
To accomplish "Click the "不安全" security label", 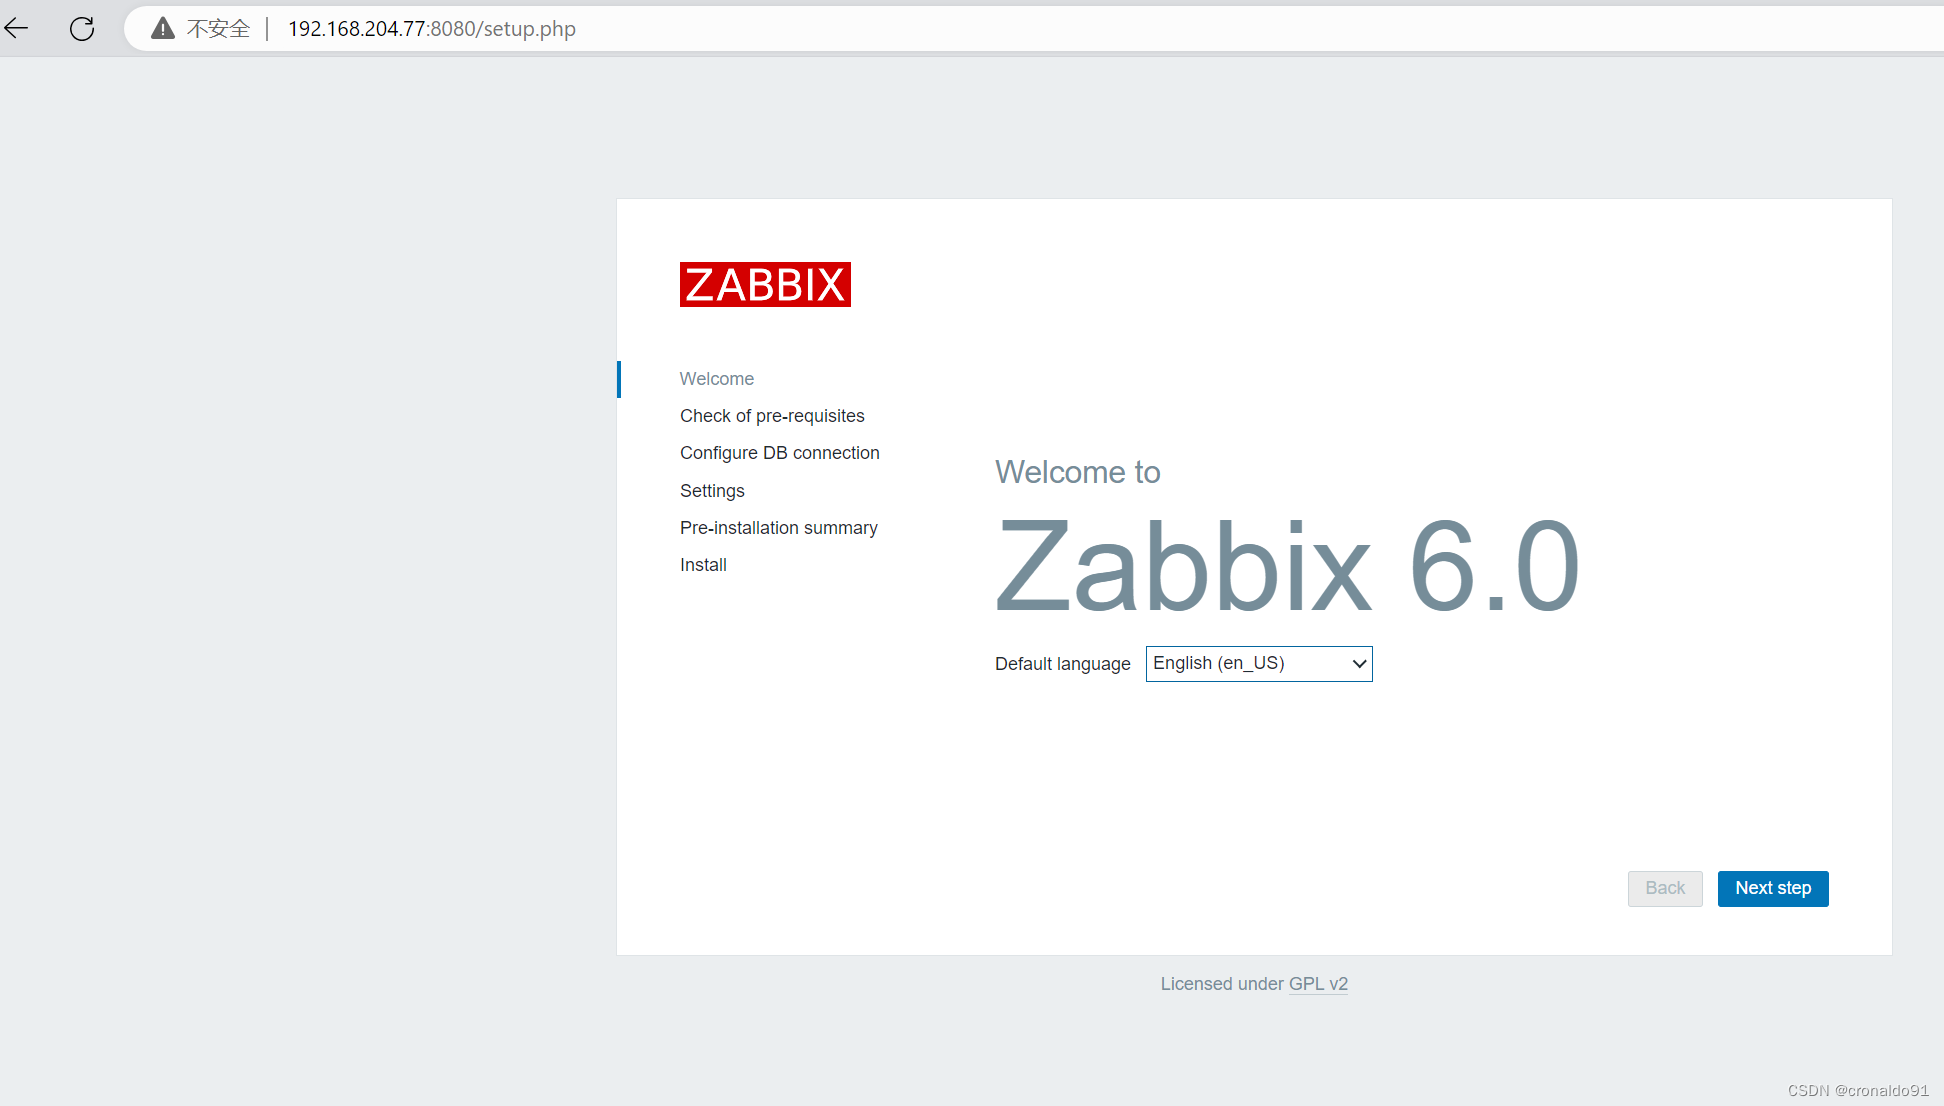I will click(218, 28).
